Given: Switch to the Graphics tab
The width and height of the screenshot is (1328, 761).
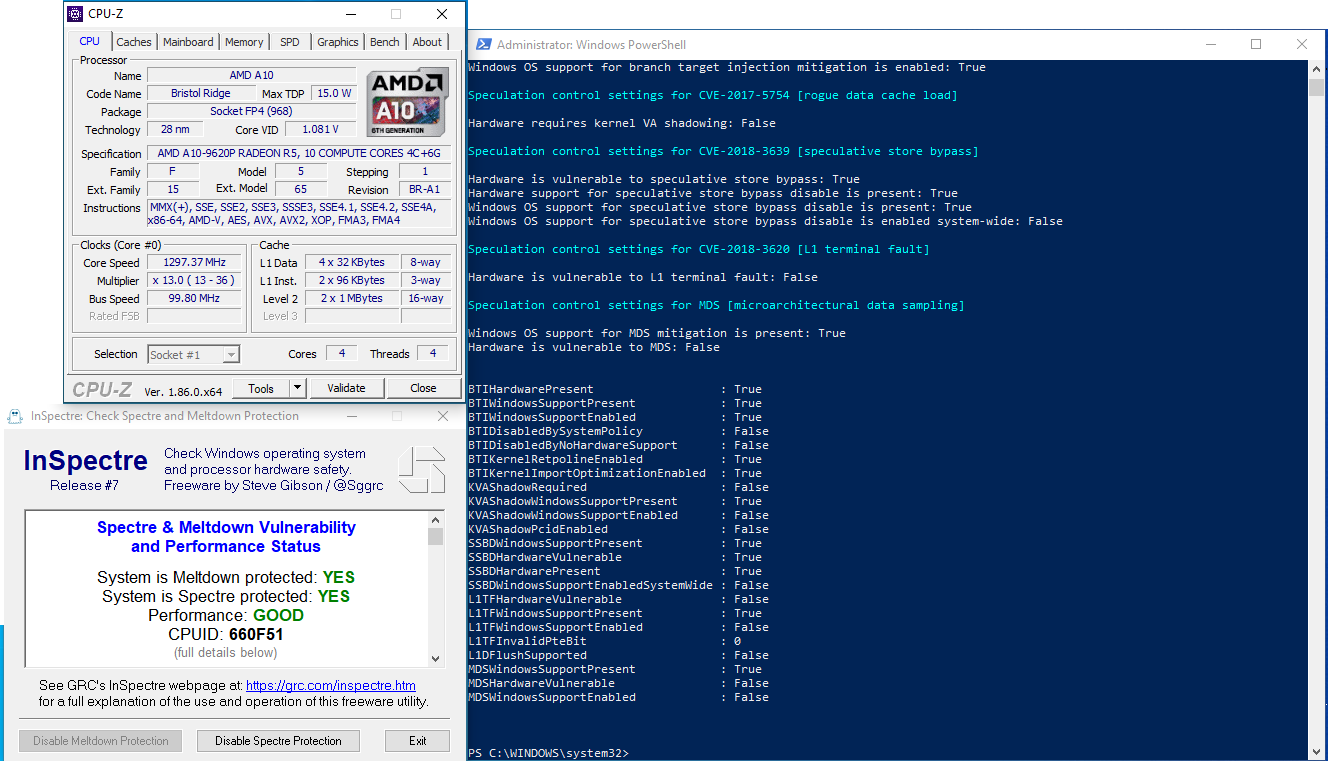Looking at the screenshot, I should pyautogui.click(x=338, y=42).
